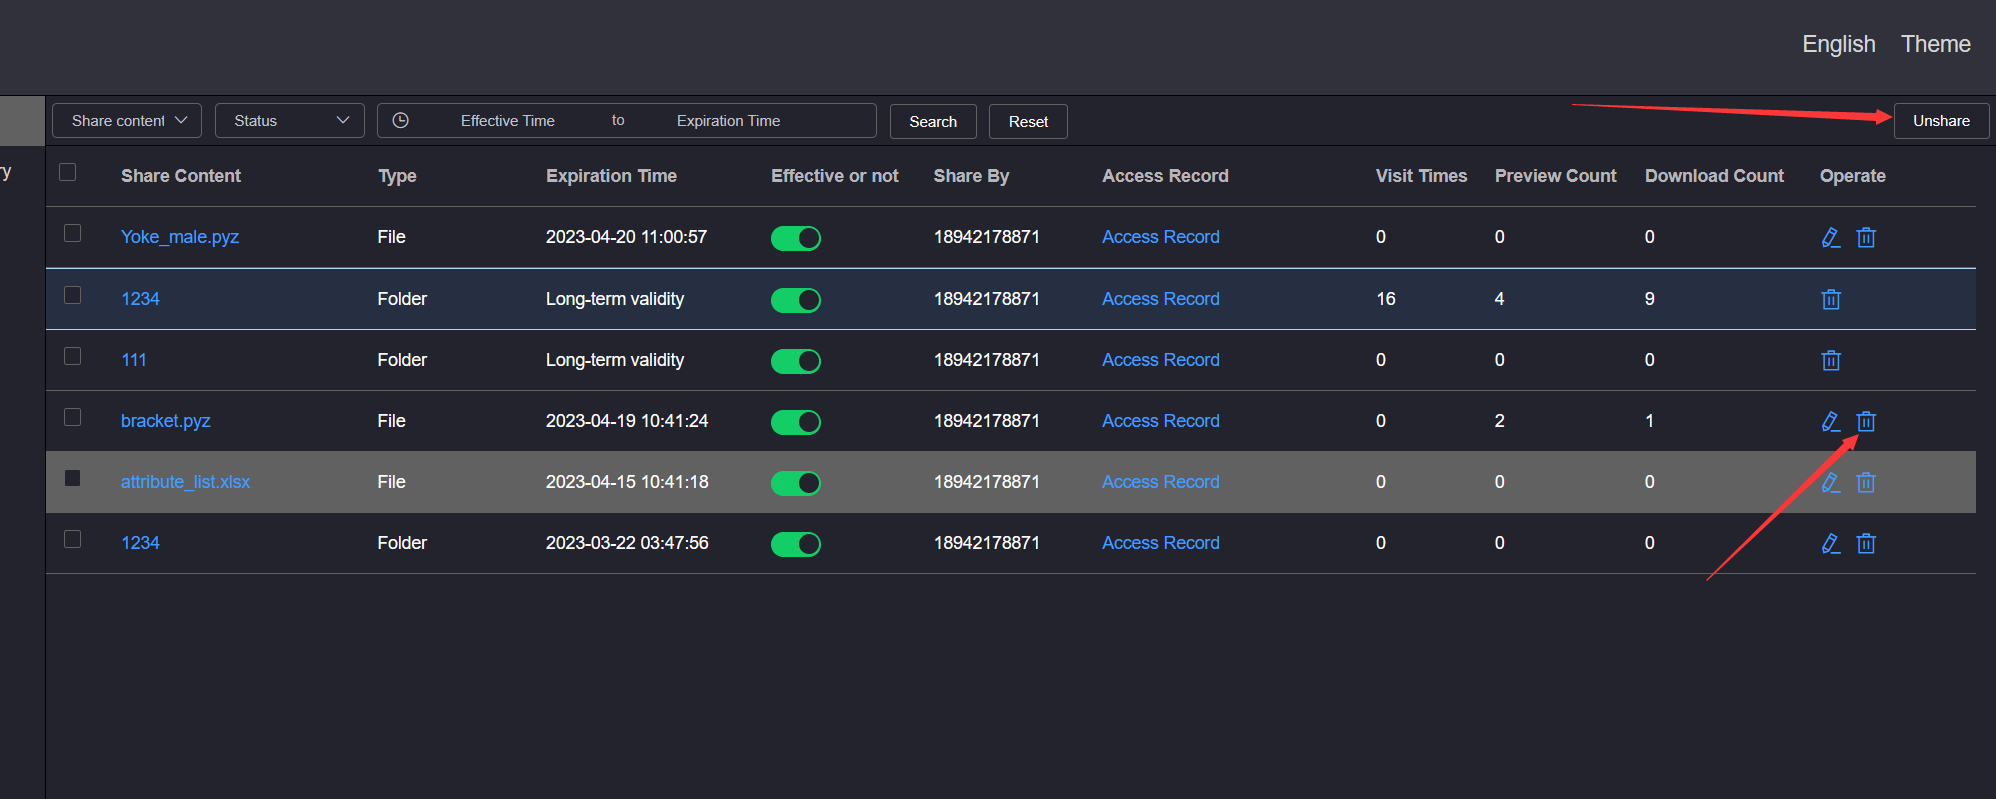Open the Status filter dropdown
This screenshot has width=1996, height=799.
[290, 120]
